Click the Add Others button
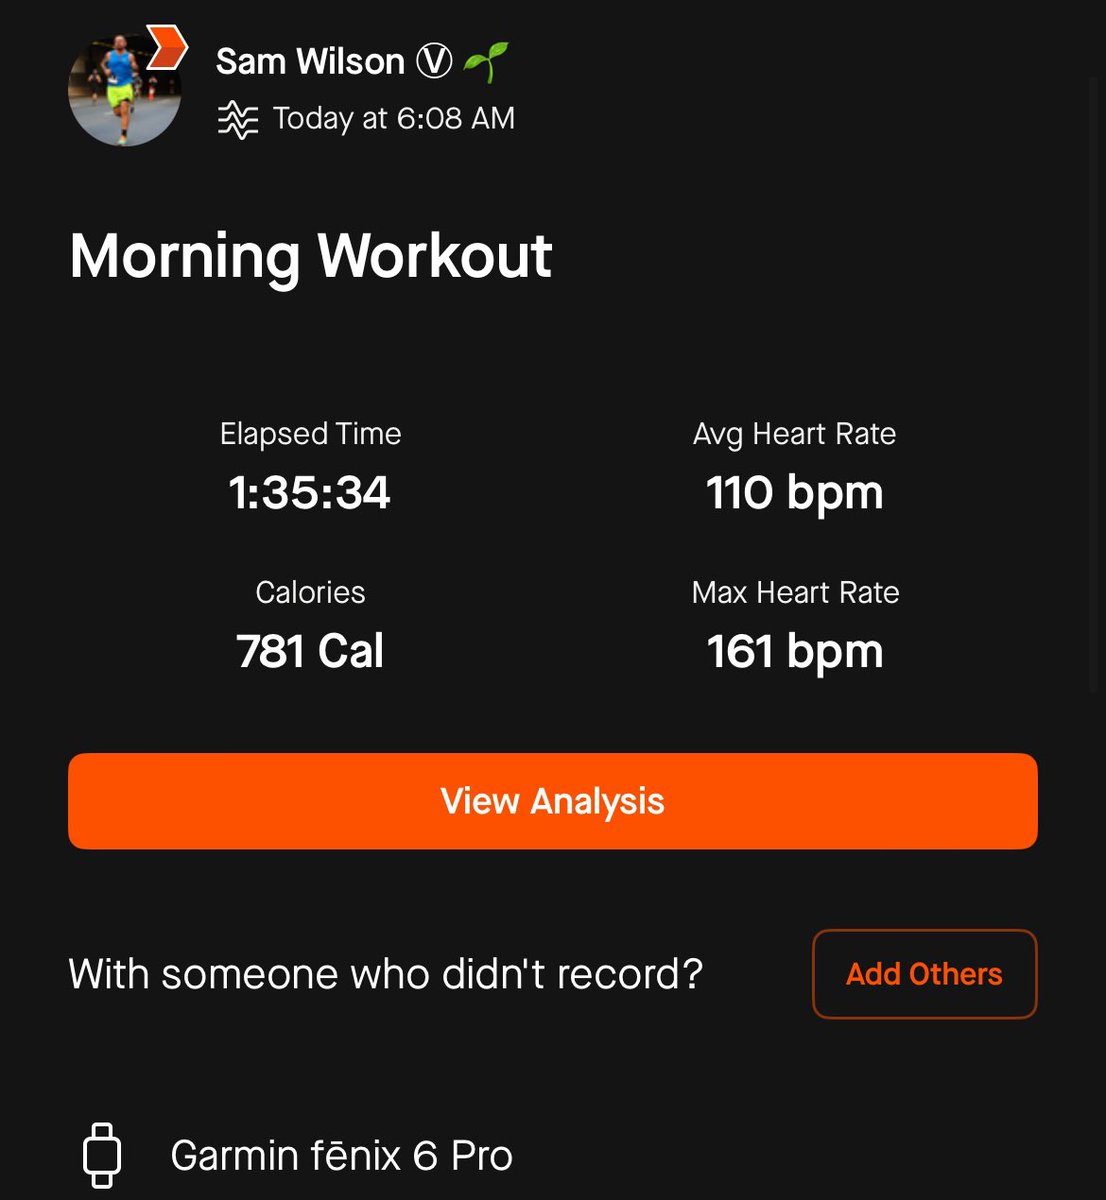 925,974
